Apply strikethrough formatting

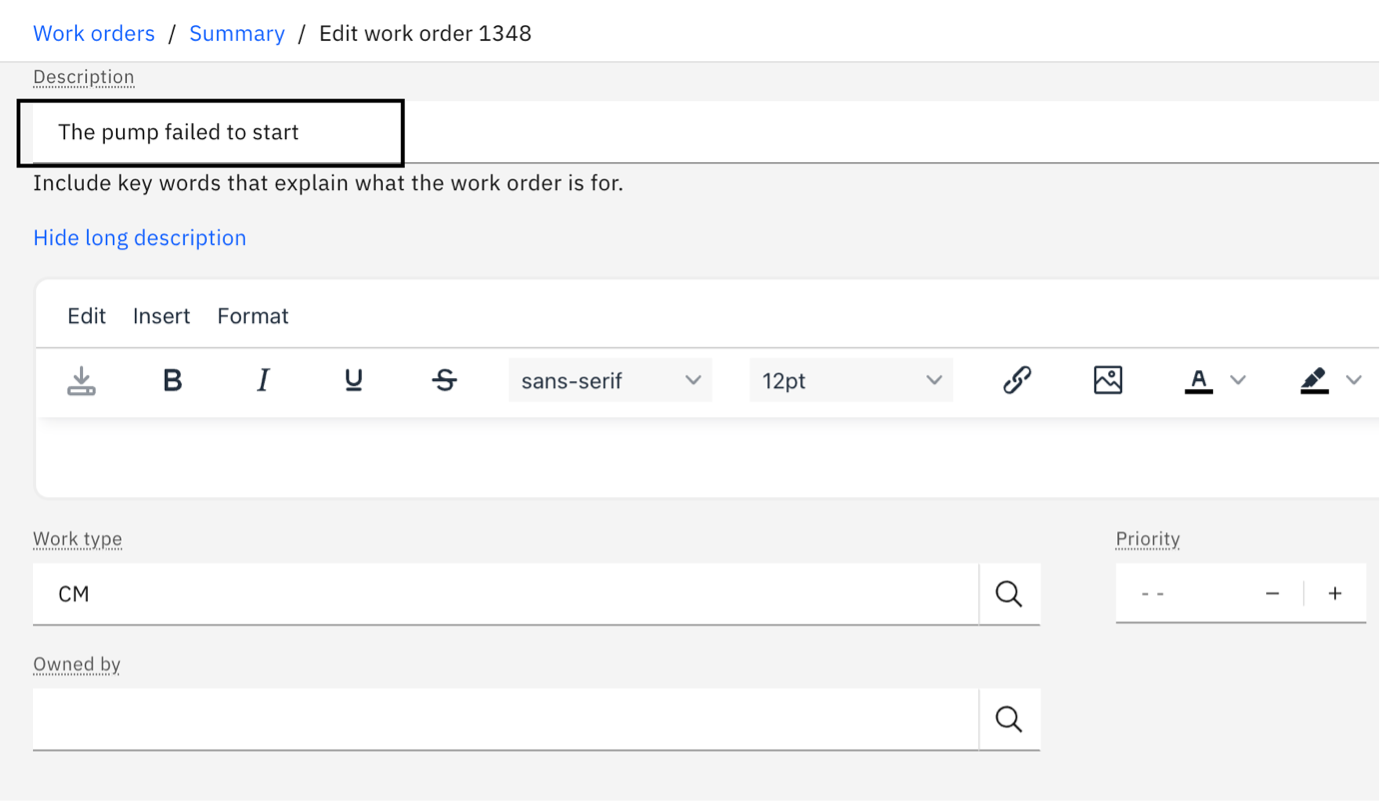coord(443,380)
